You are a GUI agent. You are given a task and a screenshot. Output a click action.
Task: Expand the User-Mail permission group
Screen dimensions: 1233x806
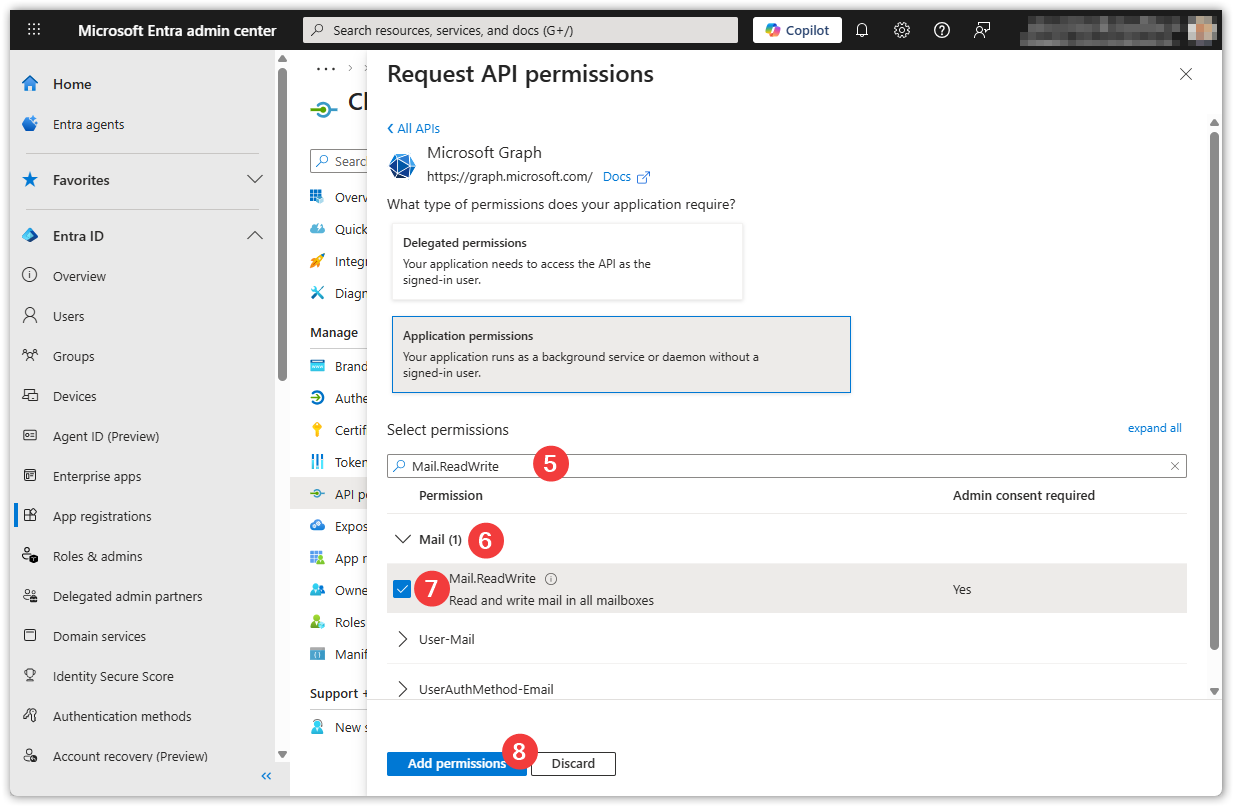[403, 639]
